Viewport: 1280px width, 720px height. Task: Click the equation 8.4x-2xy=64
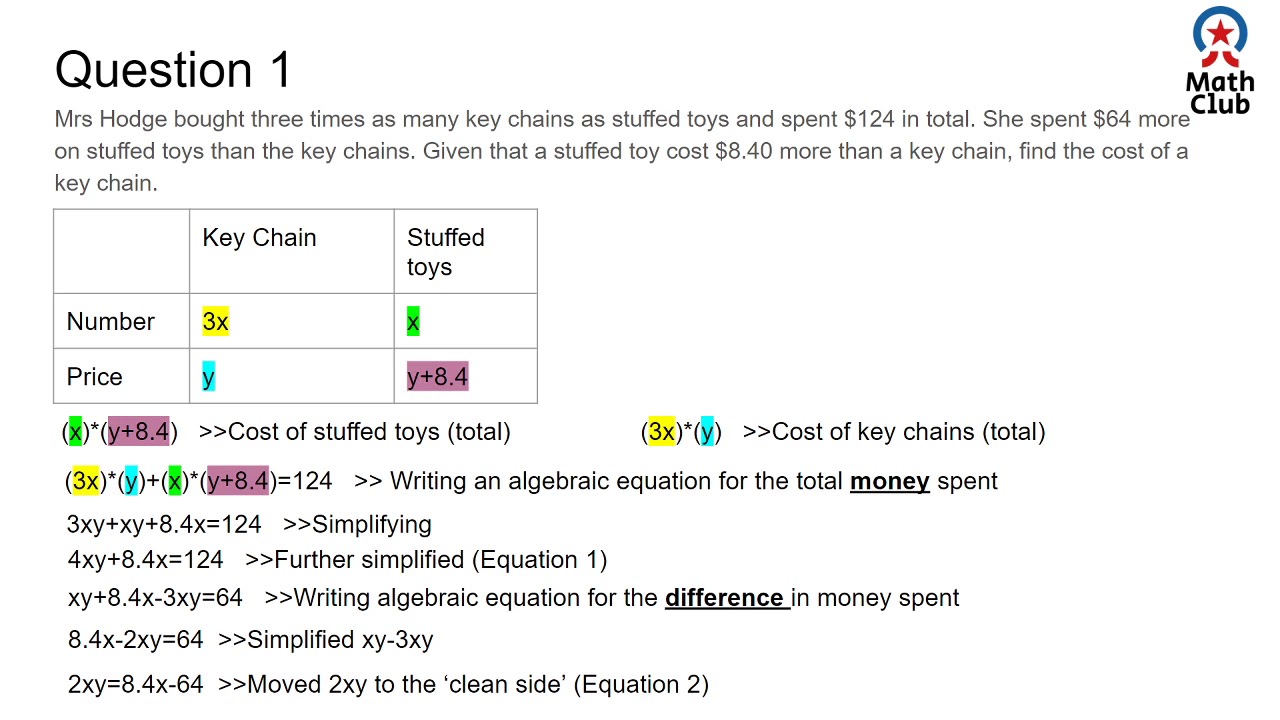pyautogui.click(x=135, y=640)
